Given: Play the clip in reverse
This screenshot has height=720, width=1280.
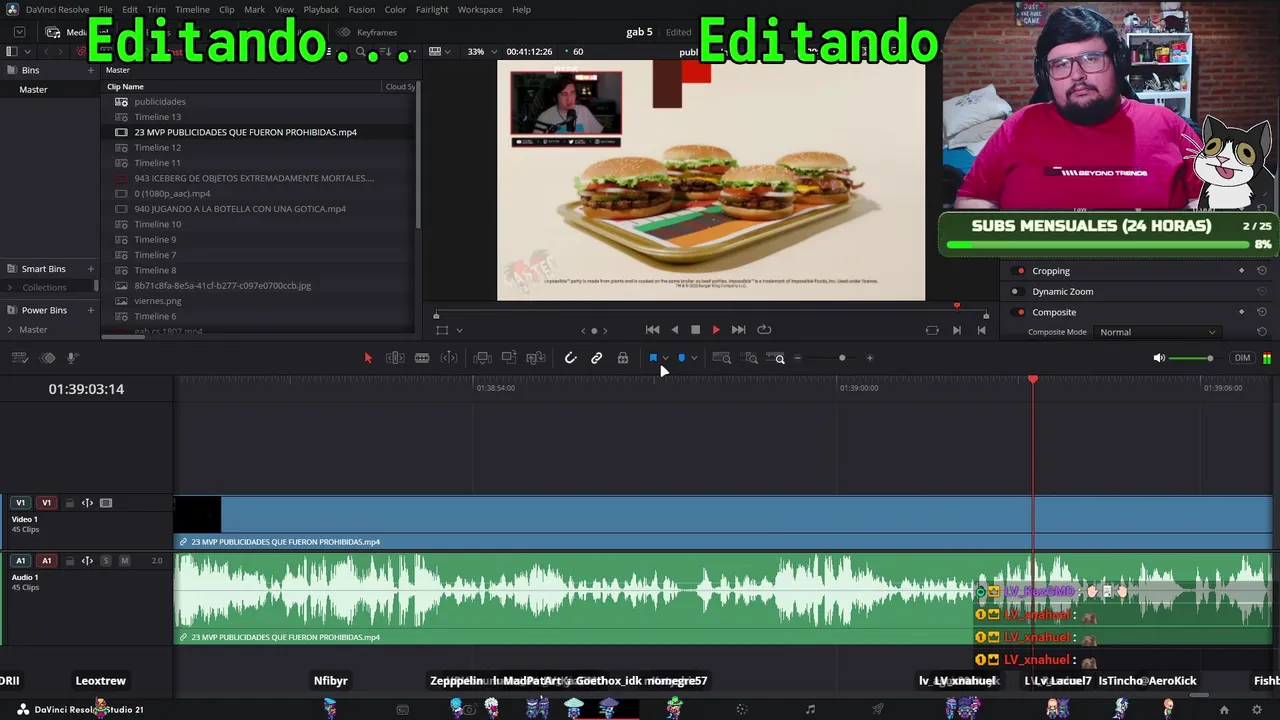Looking at the screenshot, I should pyautogui.click(x=675, y=330).
